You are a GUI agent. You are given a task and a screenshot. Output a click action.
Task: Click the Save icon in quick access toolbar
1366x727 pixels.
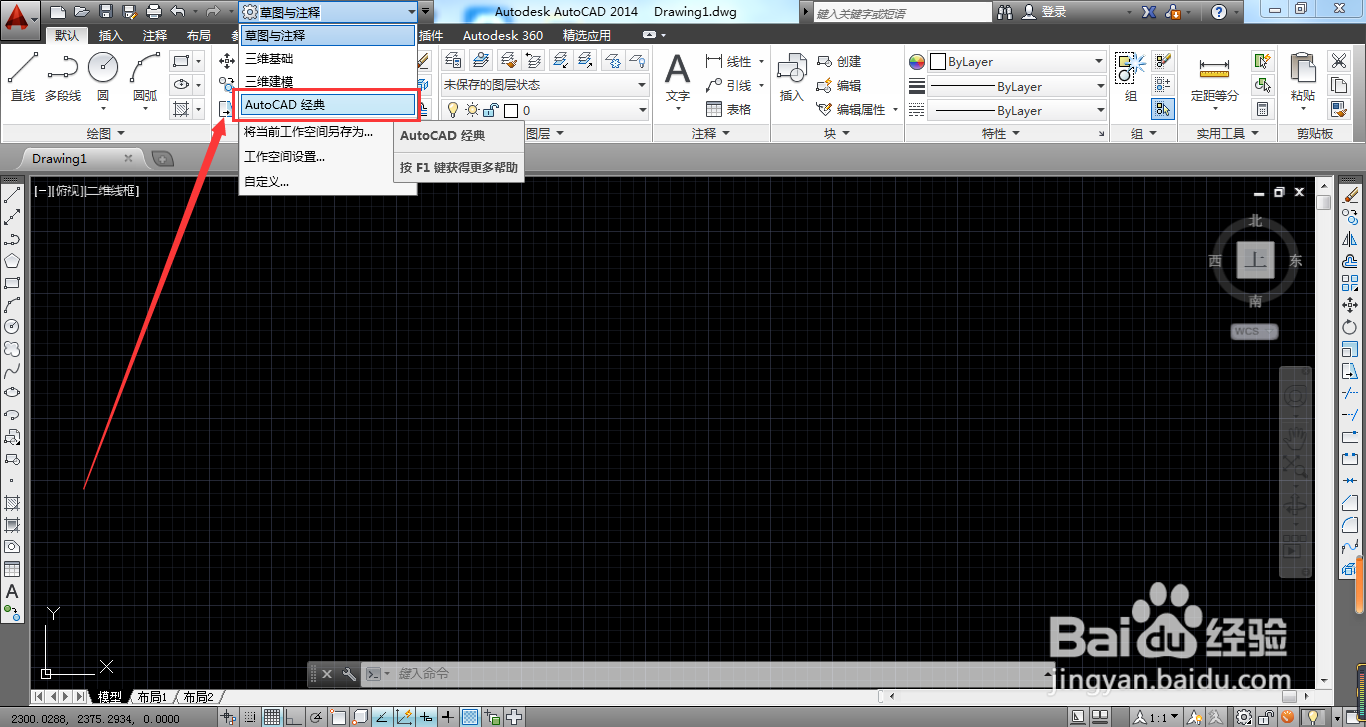(106, 12)
